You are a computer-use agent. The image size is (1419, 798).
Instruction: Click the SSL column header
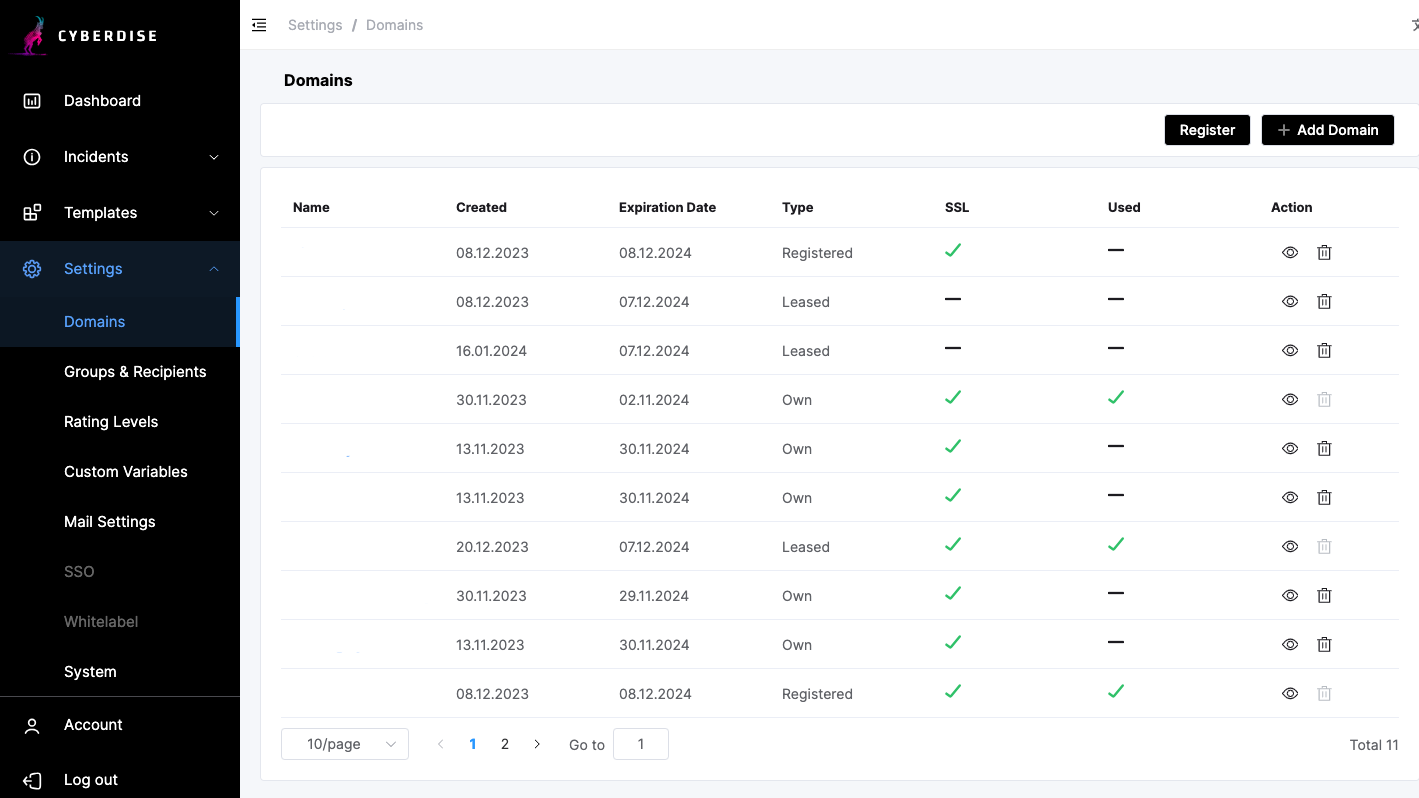click(x=957, y=208)
